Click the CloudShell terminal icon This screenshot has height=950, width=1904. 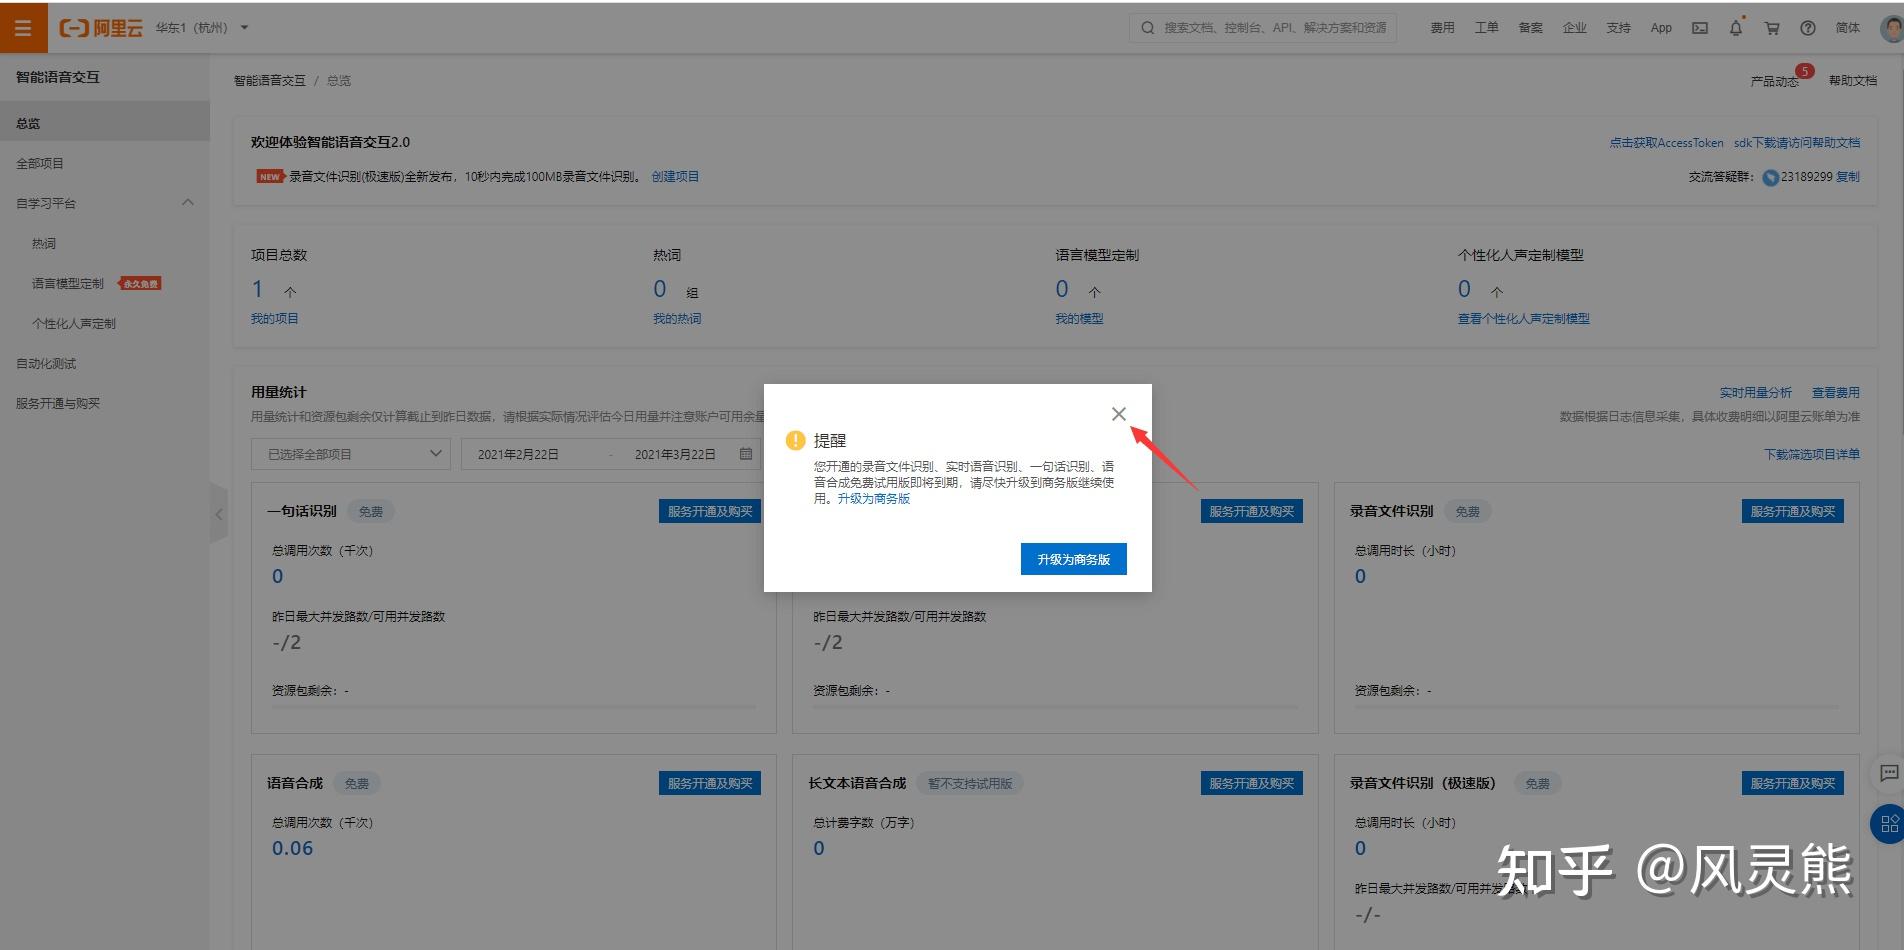coord(1698,27)
